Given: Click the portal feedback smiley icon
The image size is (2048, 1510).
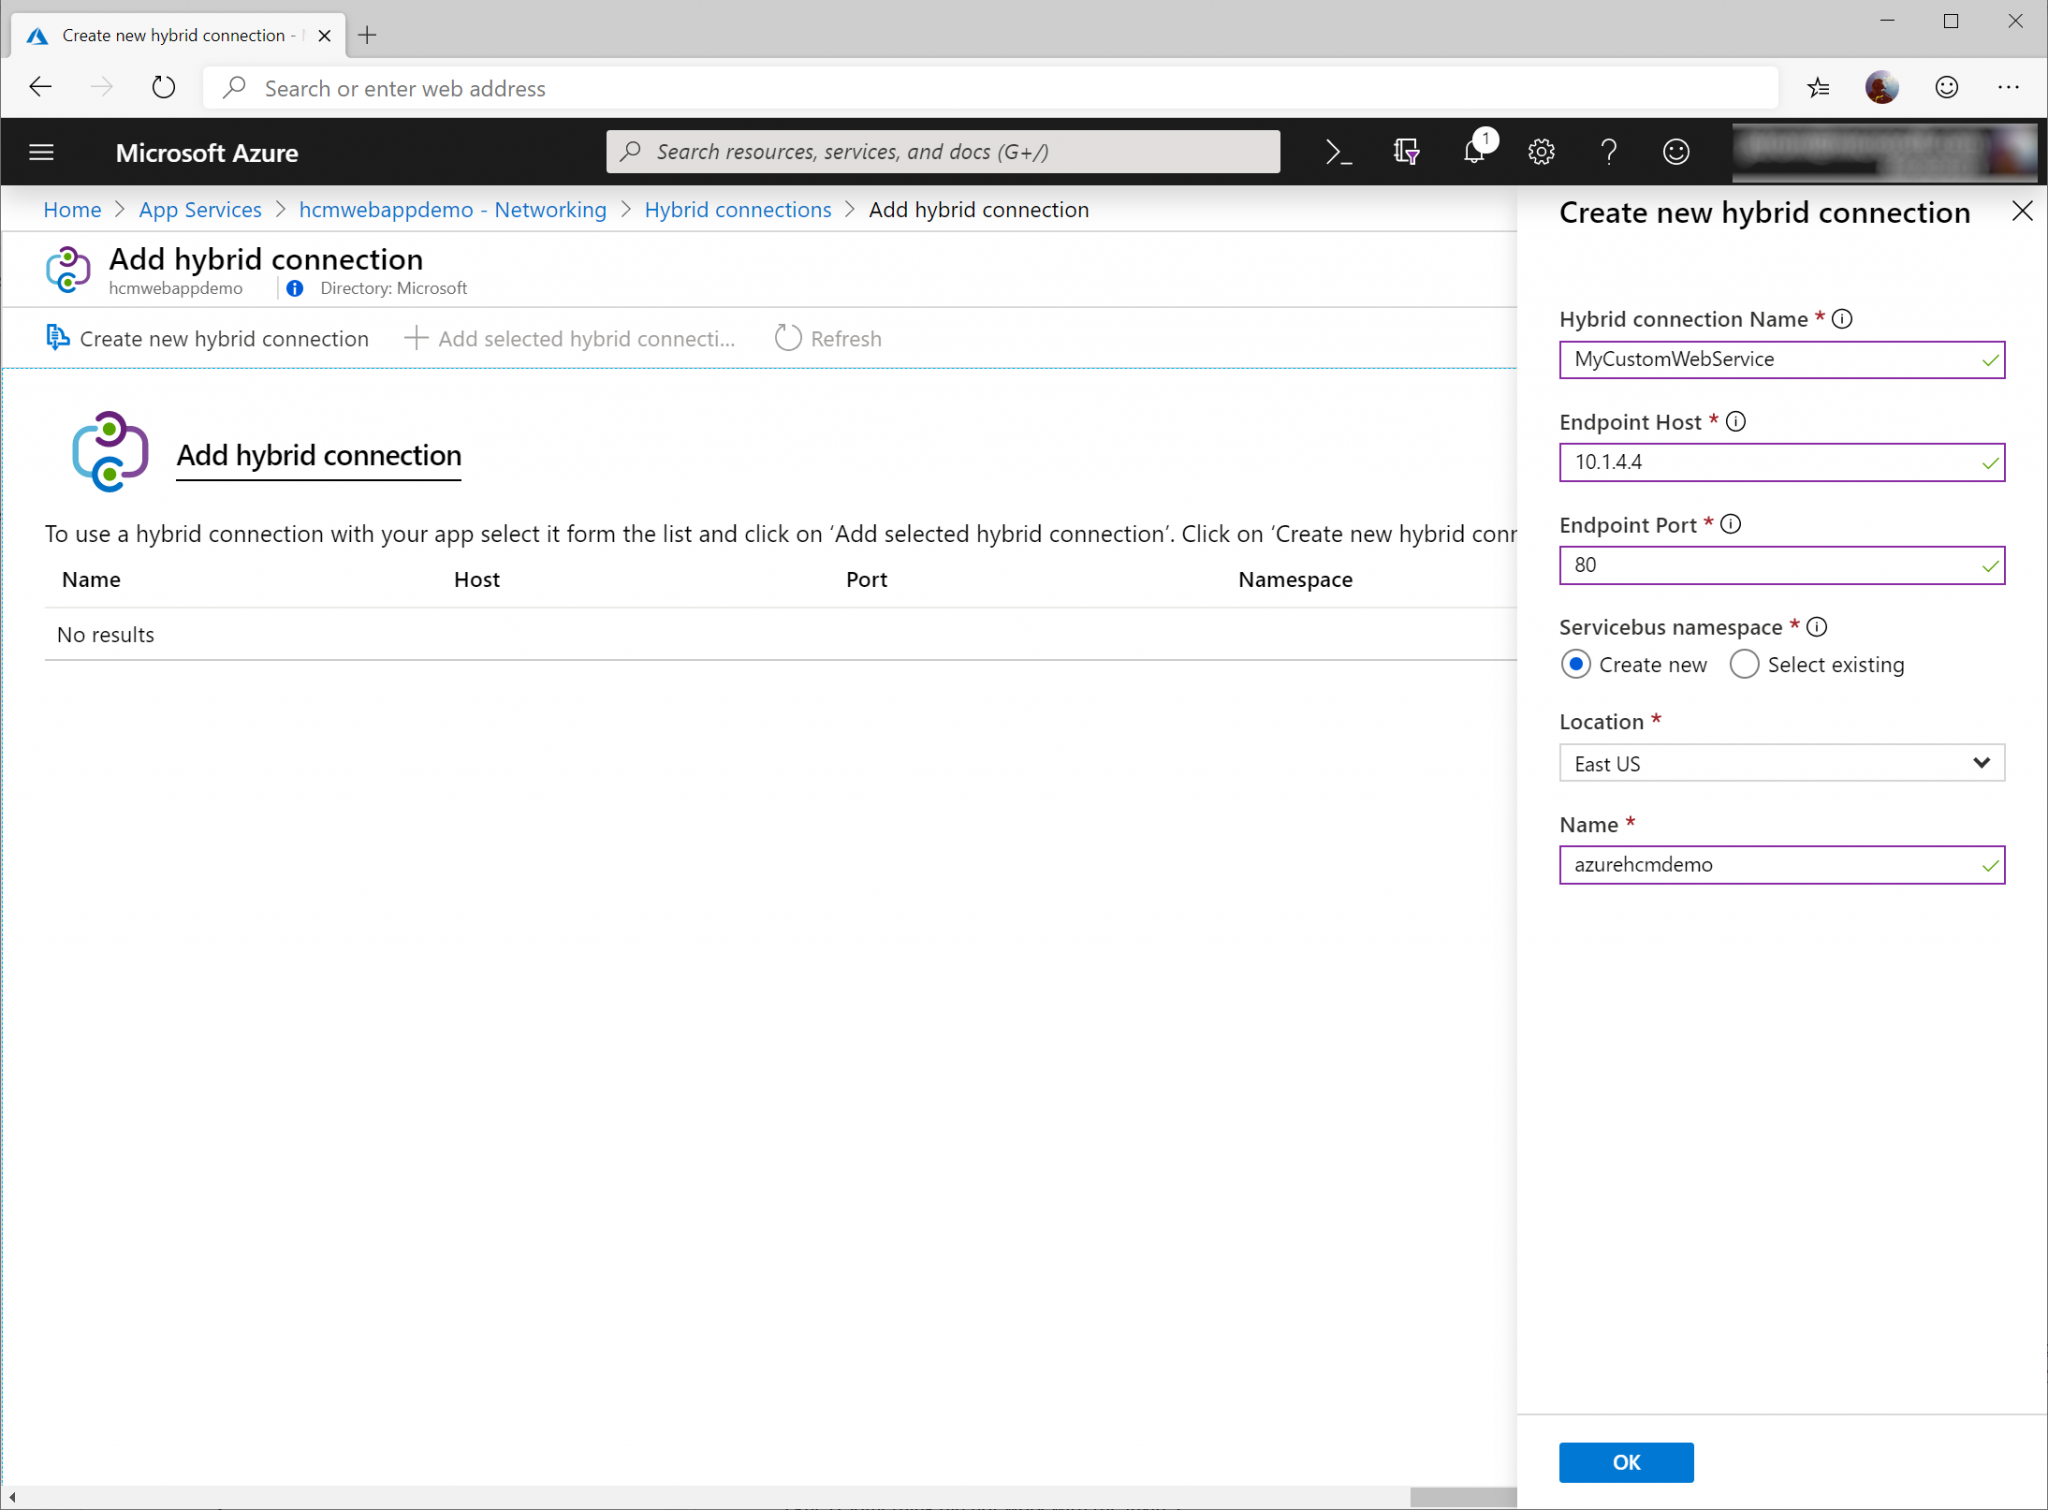Looking at the screenshot, I should (x=1676, y=152).
